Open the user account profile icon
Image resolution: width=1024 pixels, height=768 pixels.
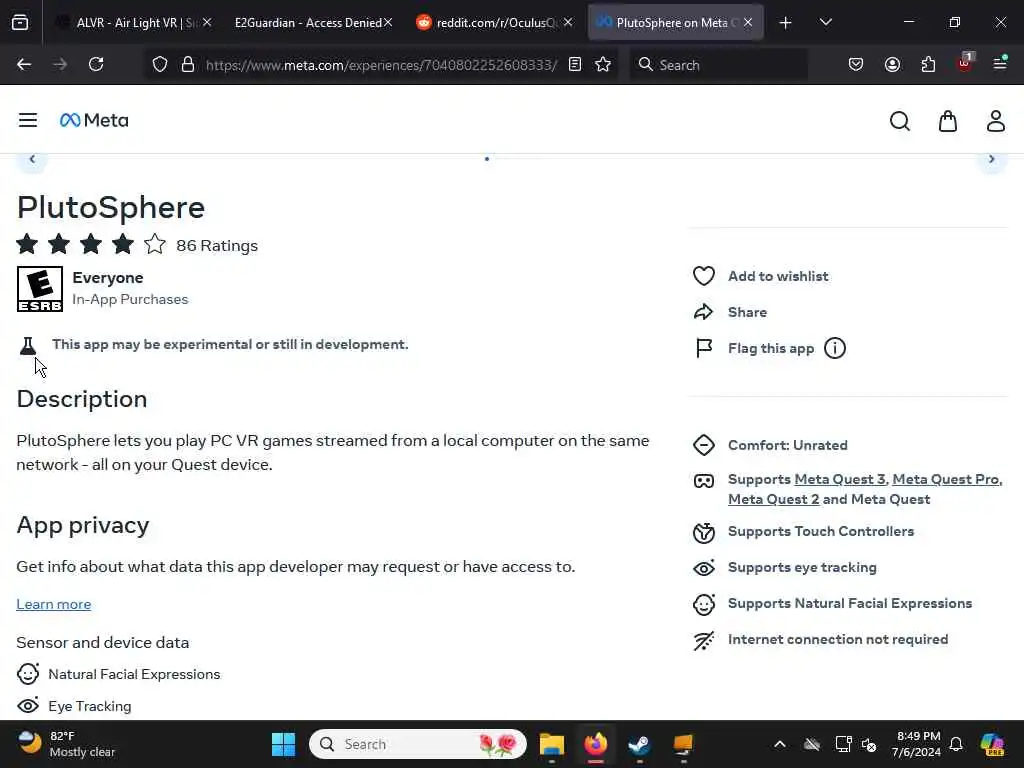click(x=995, y=121)
